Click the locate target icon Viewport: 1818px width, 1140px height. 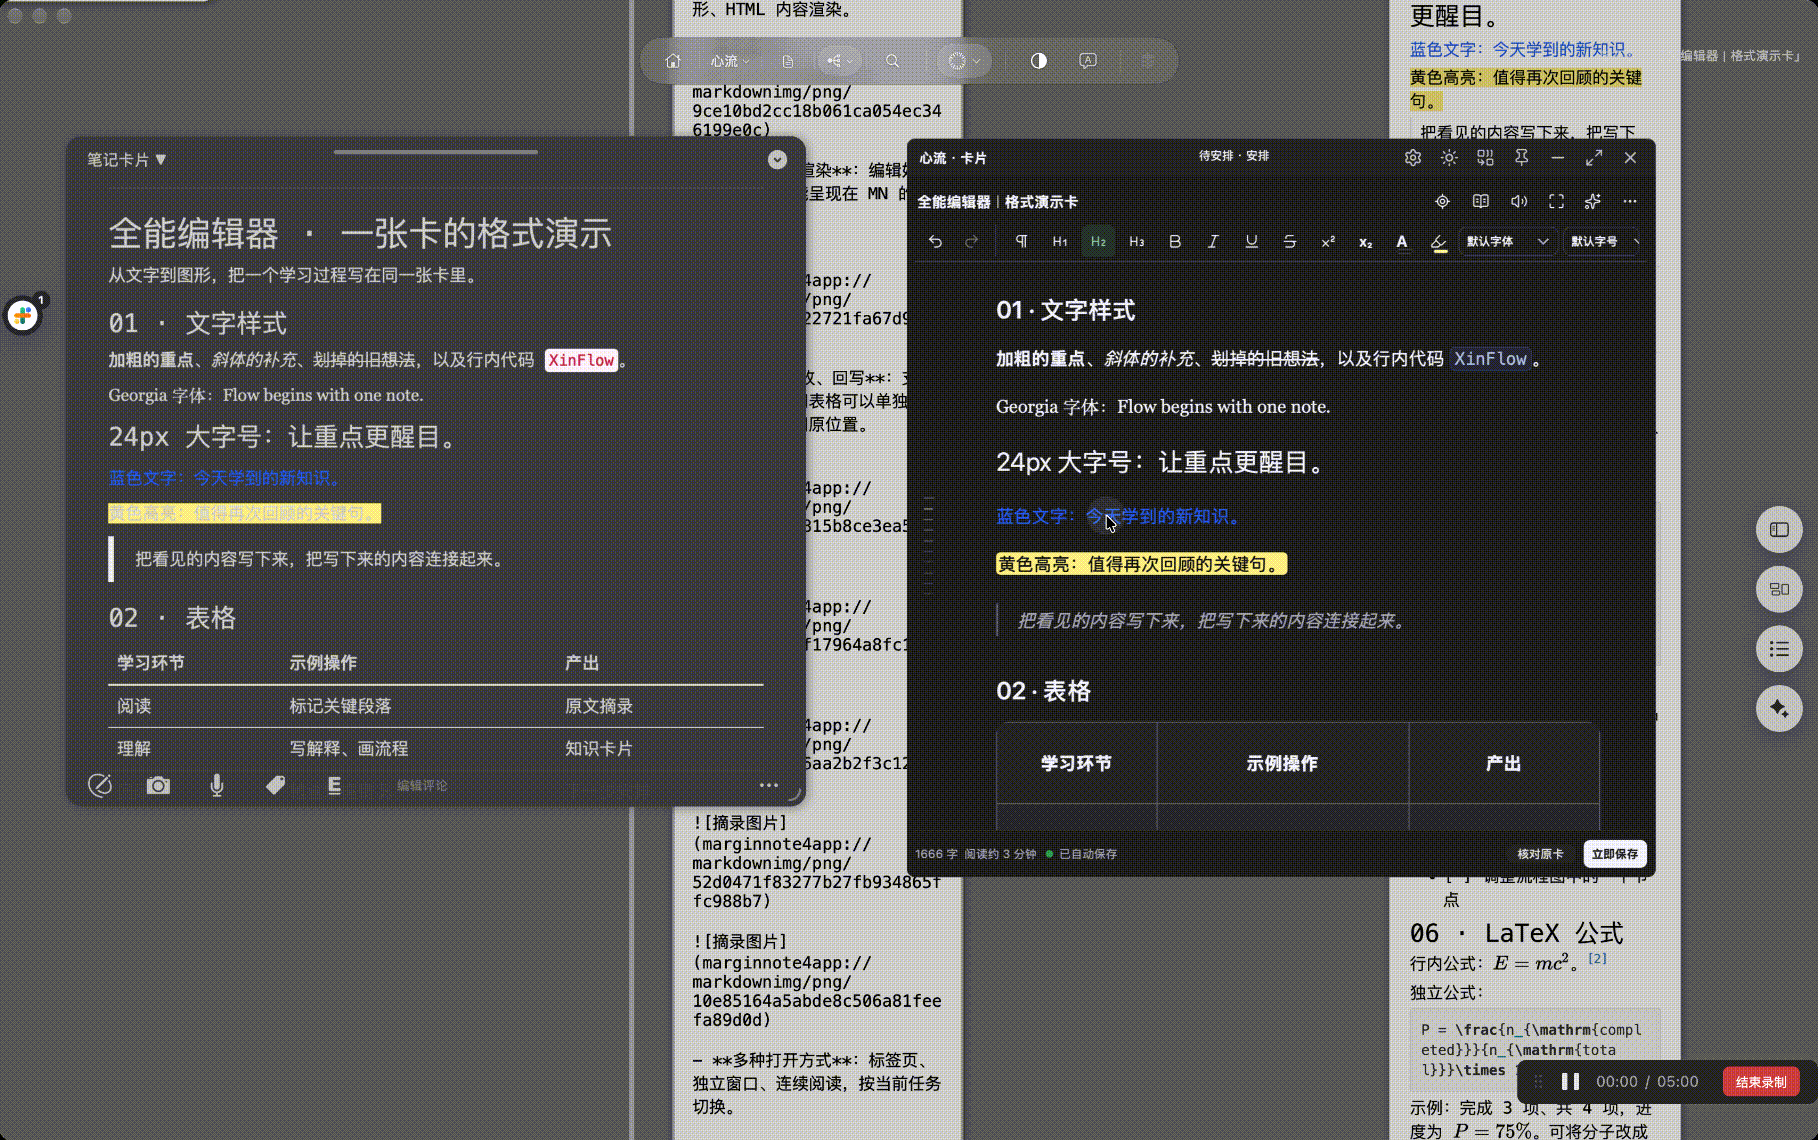[1442, 201]
